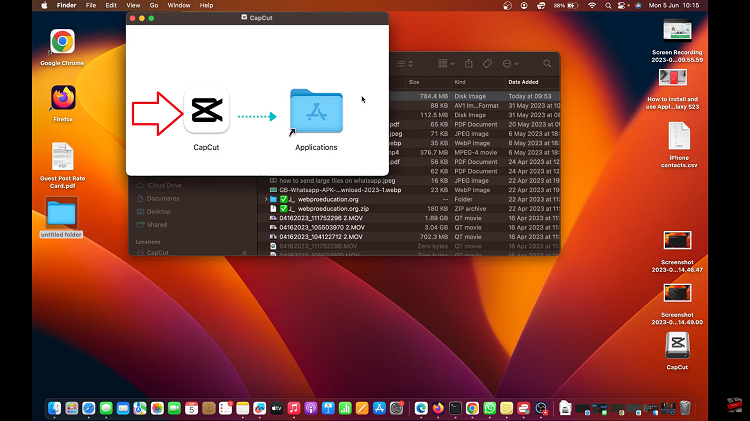Open the search icon in Finder toolbar
750x421 pixels.
[547, 64]
